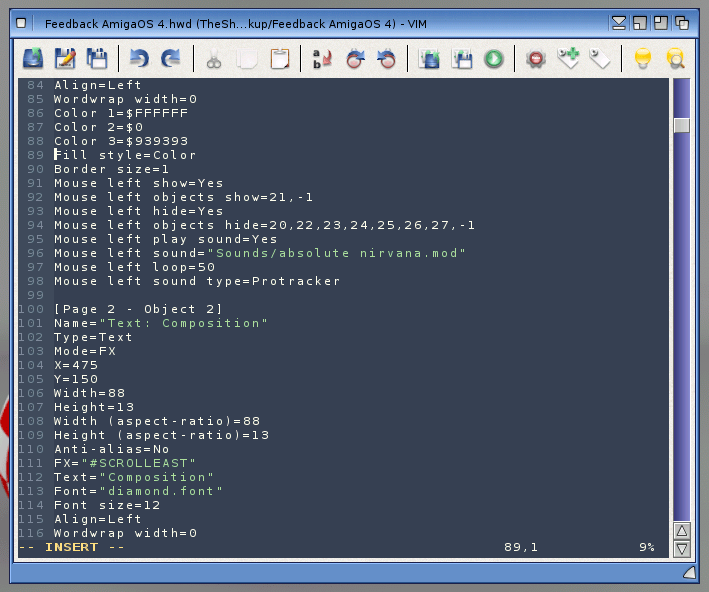This screenshot has height=592, width=709.
Task: Click the Find Help search icon
Action: tap(676, 59)
